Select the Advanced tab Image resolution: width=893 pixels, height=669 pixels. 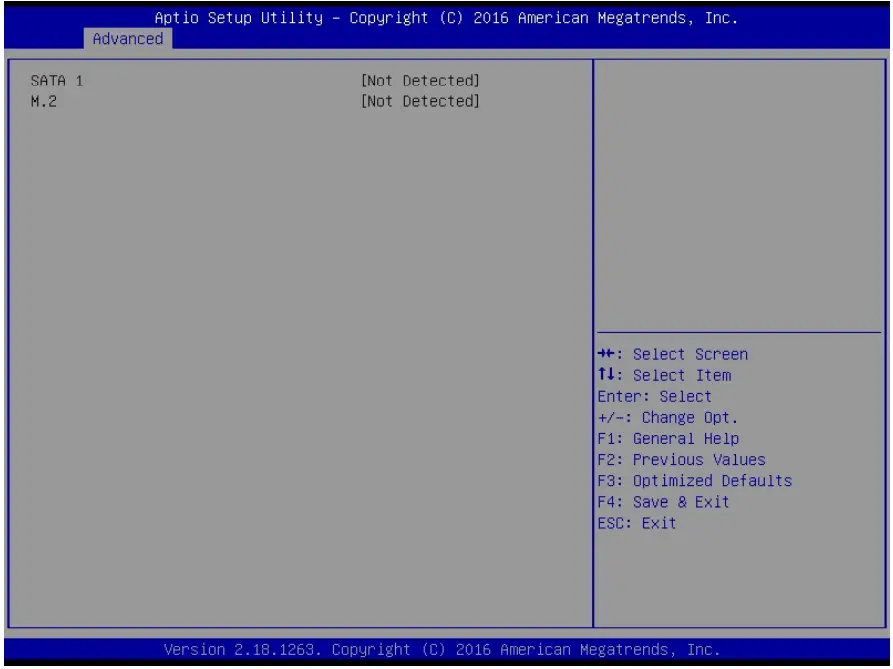point(128,39)
